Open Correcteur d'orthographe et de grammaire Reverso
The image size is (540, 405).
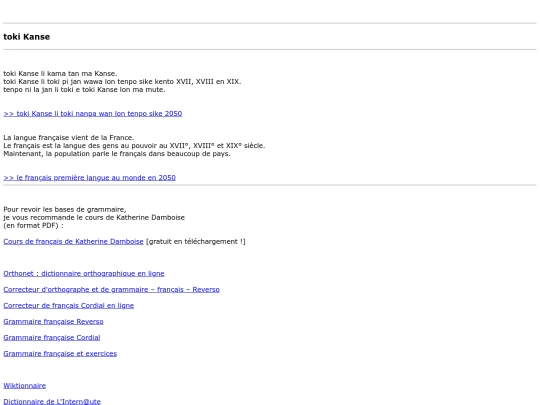[x=112, y=290]
